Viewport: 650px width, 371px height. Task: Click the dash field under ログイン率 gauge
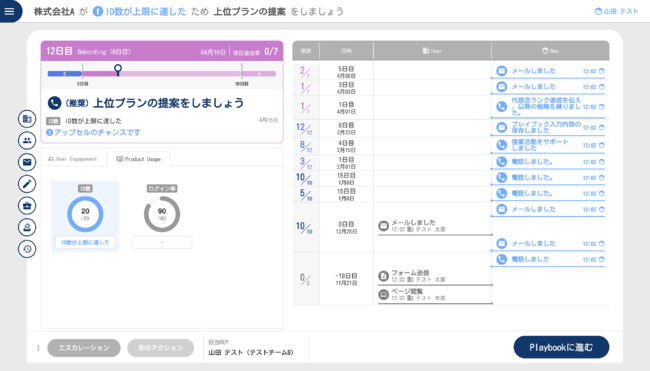[x=162, y=242]
